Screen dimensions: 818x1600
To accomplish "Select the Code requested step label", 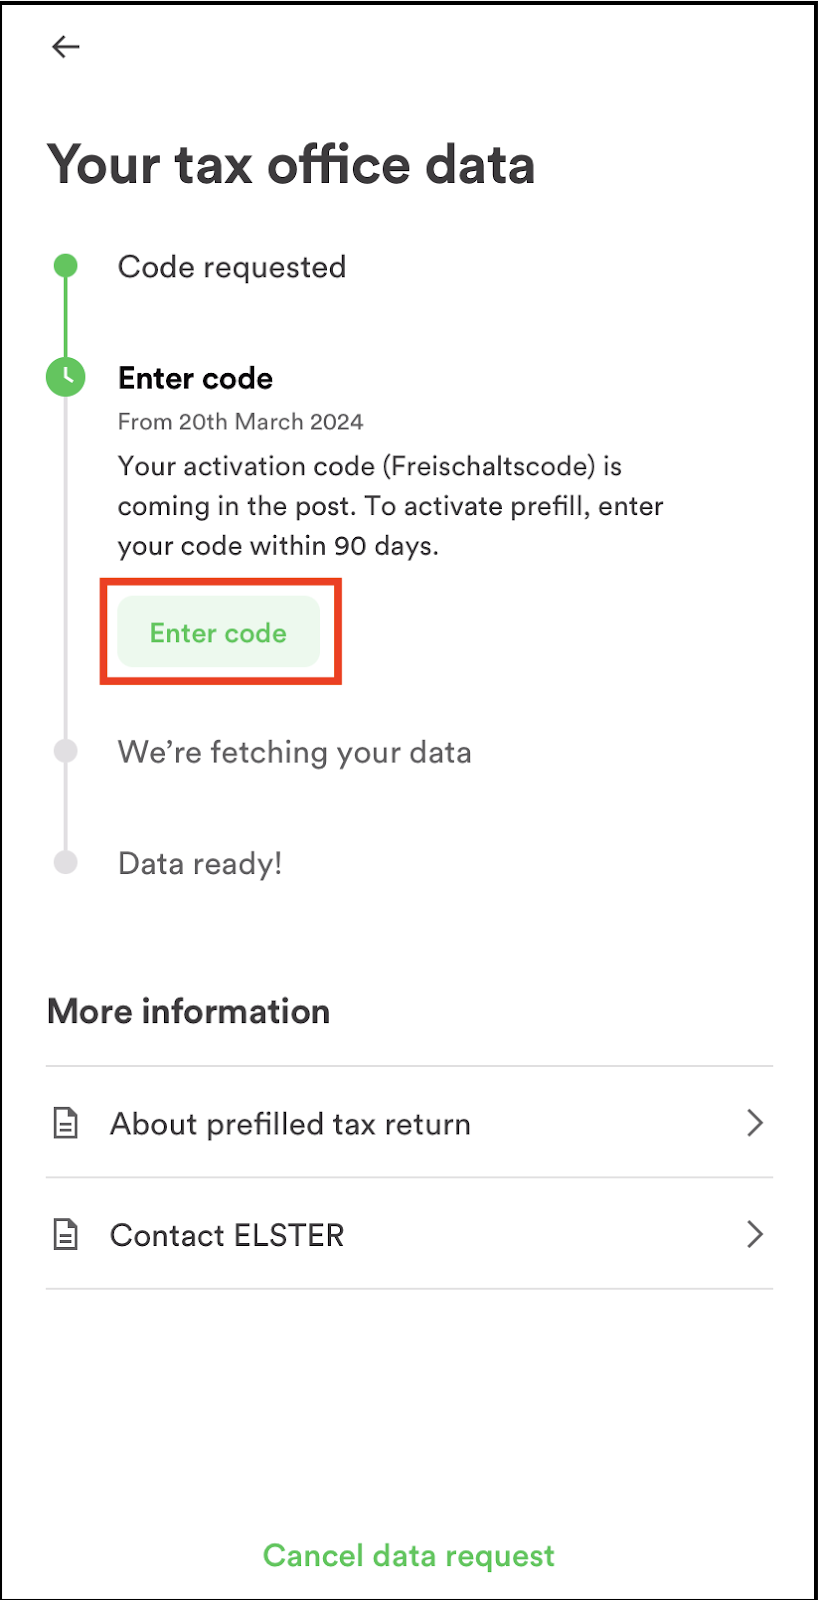I will 232,267.
